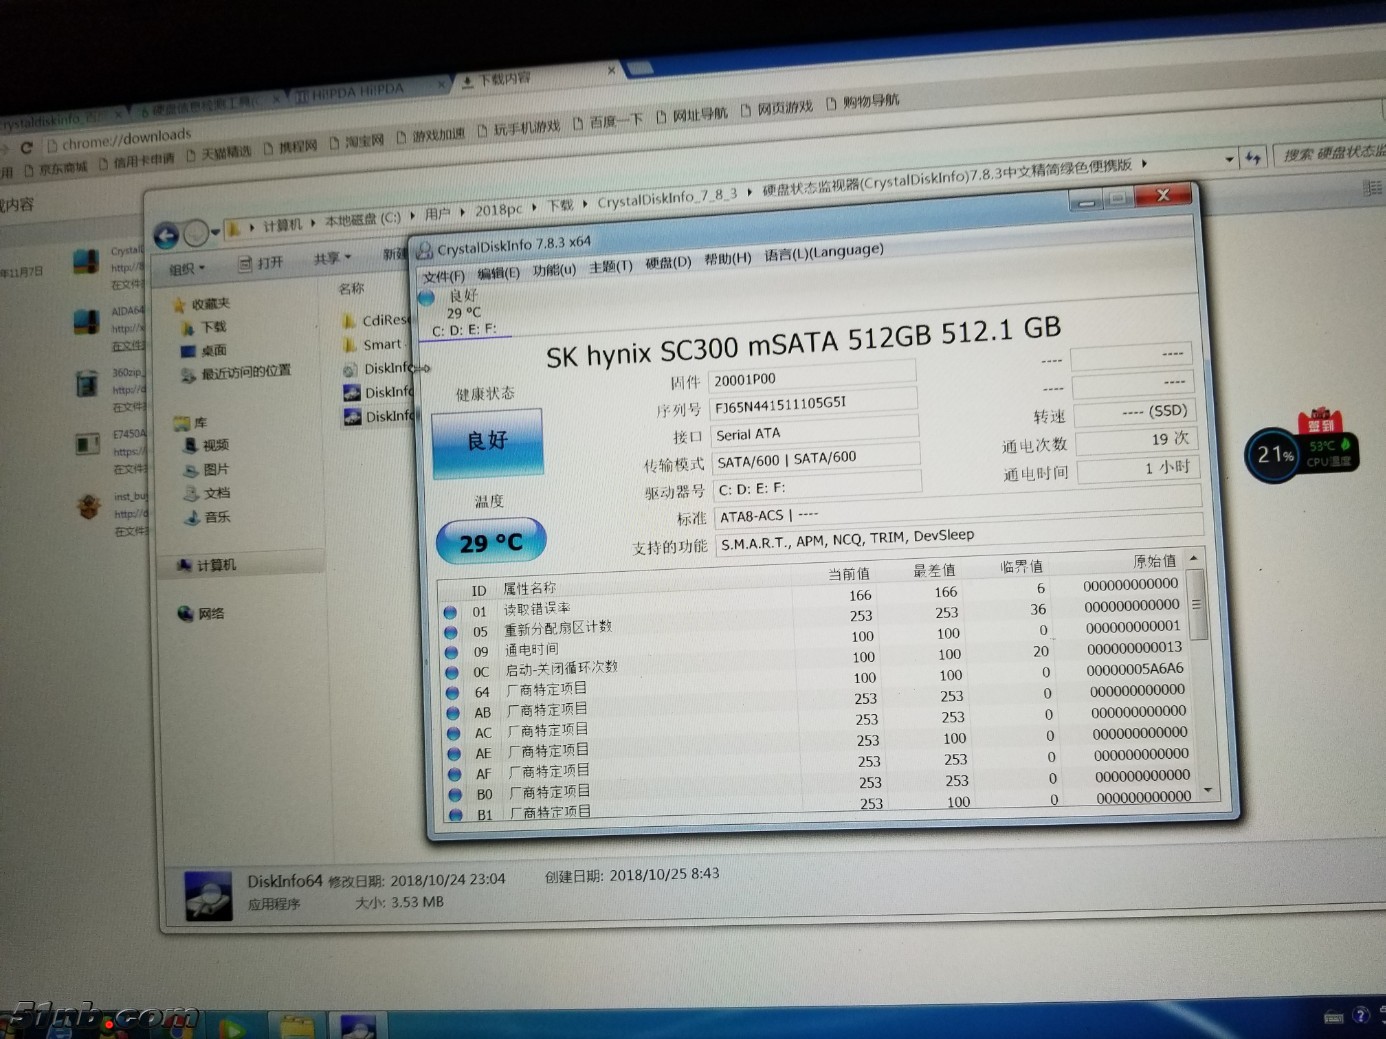Click status circle for attribute 09 通电时间

[452, 653]
